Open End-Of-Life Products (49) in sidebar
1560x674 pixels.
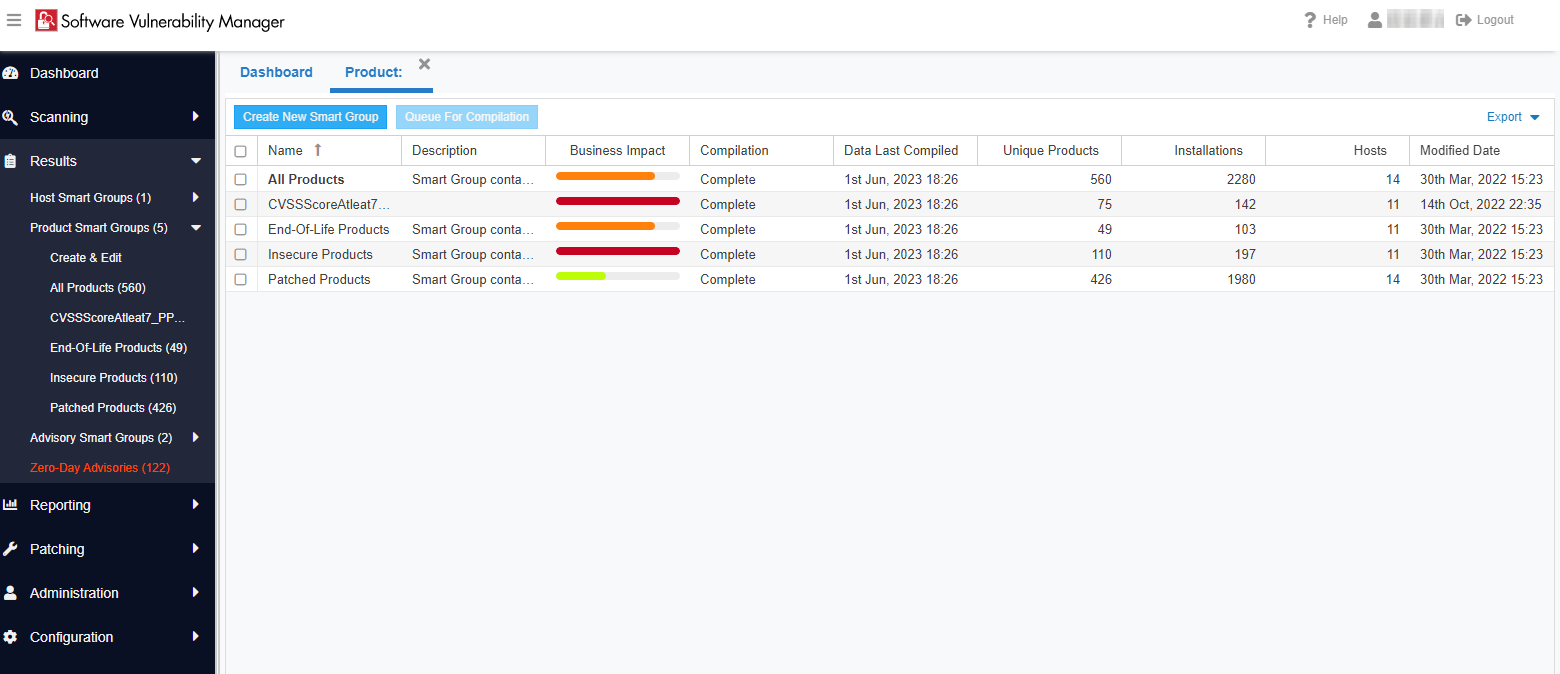click(x=118, y=348)
